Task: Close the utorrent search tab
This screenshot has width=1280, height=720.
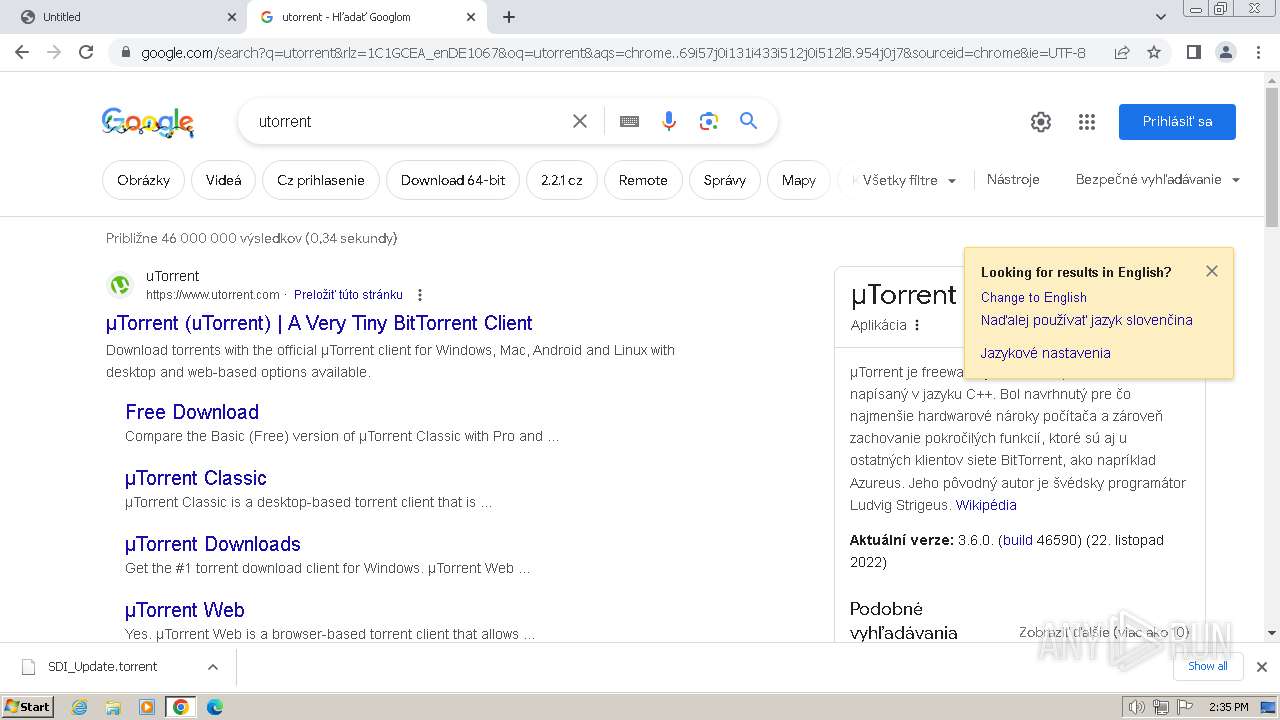Action: pyautogui.click(x=471, y=17)
